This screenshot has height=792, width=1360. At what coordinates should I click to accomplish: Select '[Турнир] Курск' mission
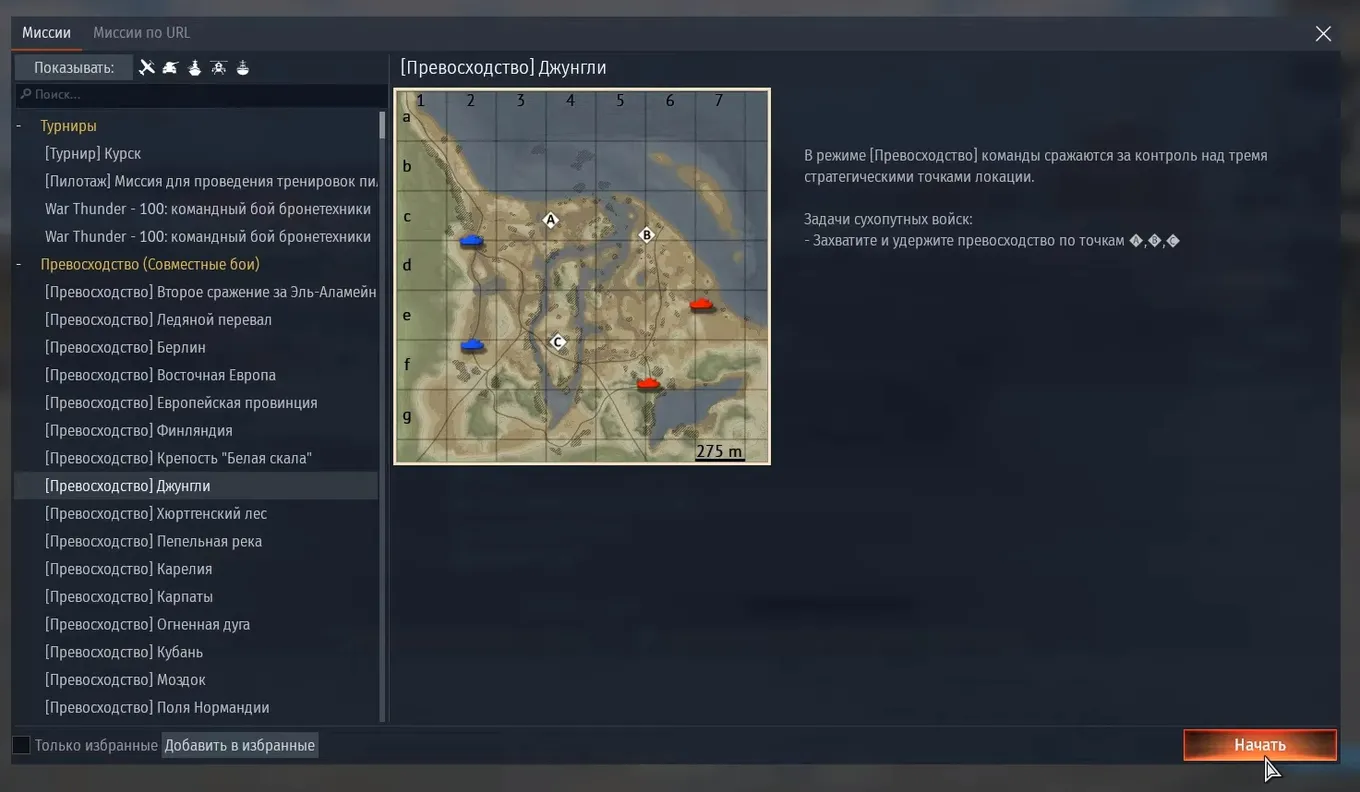[196, 154]
